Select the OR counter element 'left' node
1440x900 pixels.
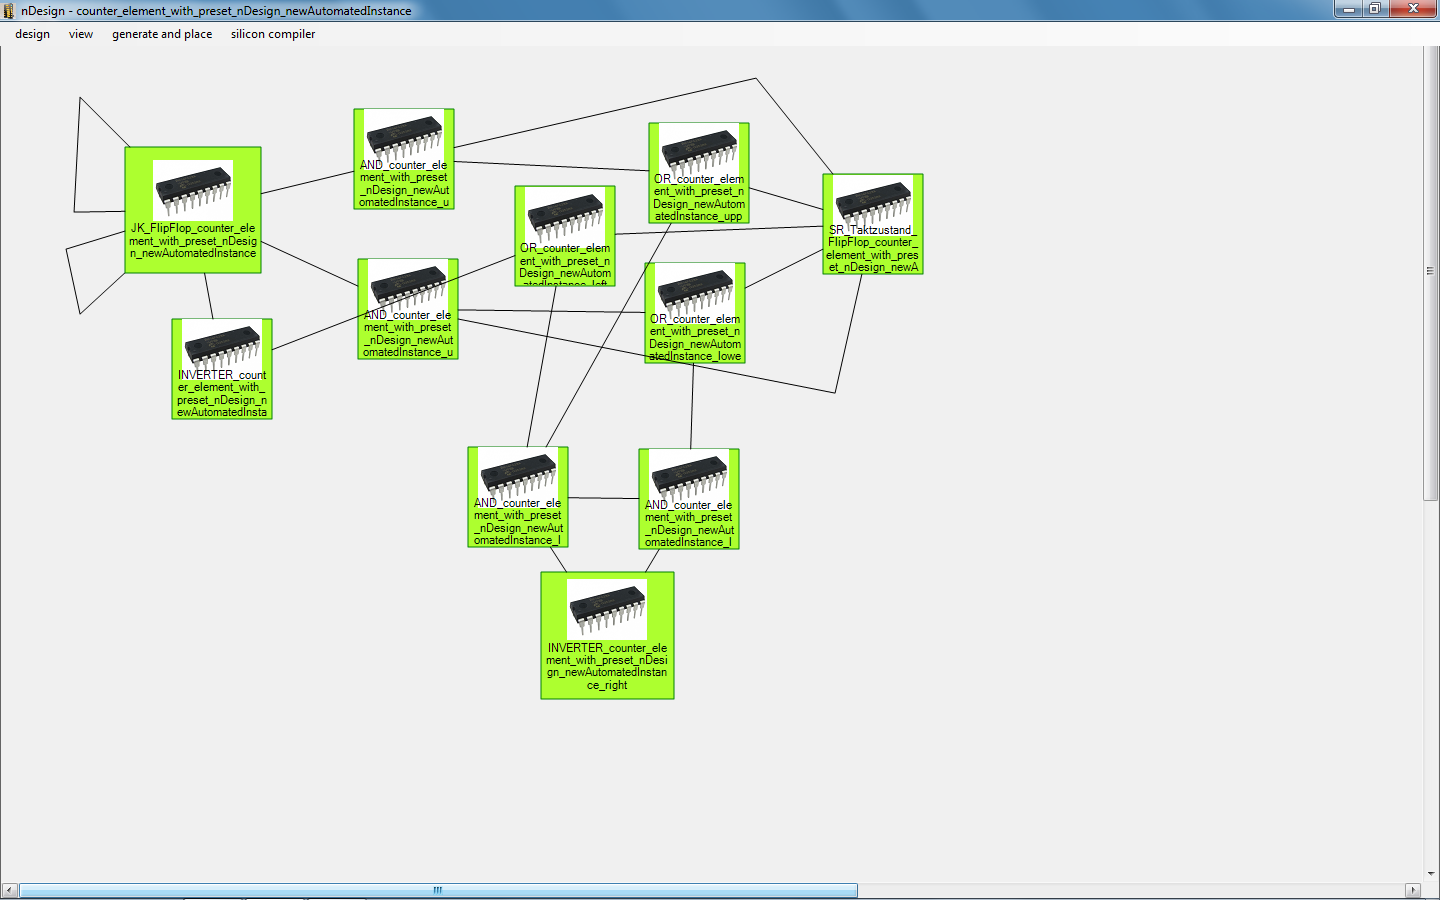click(565, 236)
